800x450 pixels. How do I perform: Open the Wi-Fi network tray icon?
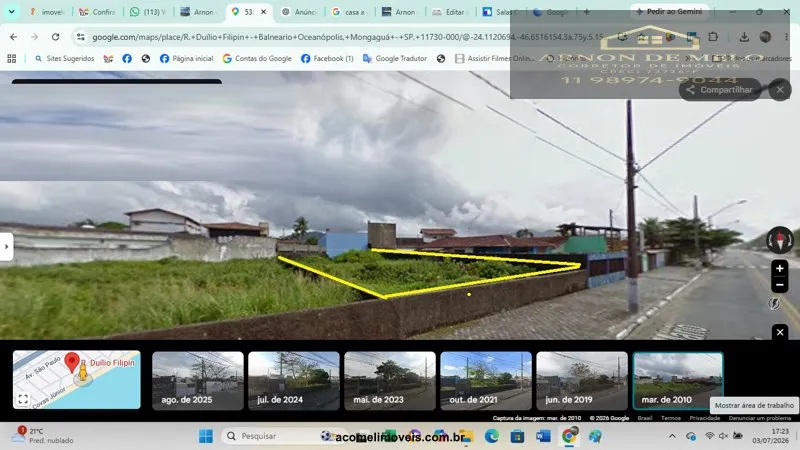point(709,436)
